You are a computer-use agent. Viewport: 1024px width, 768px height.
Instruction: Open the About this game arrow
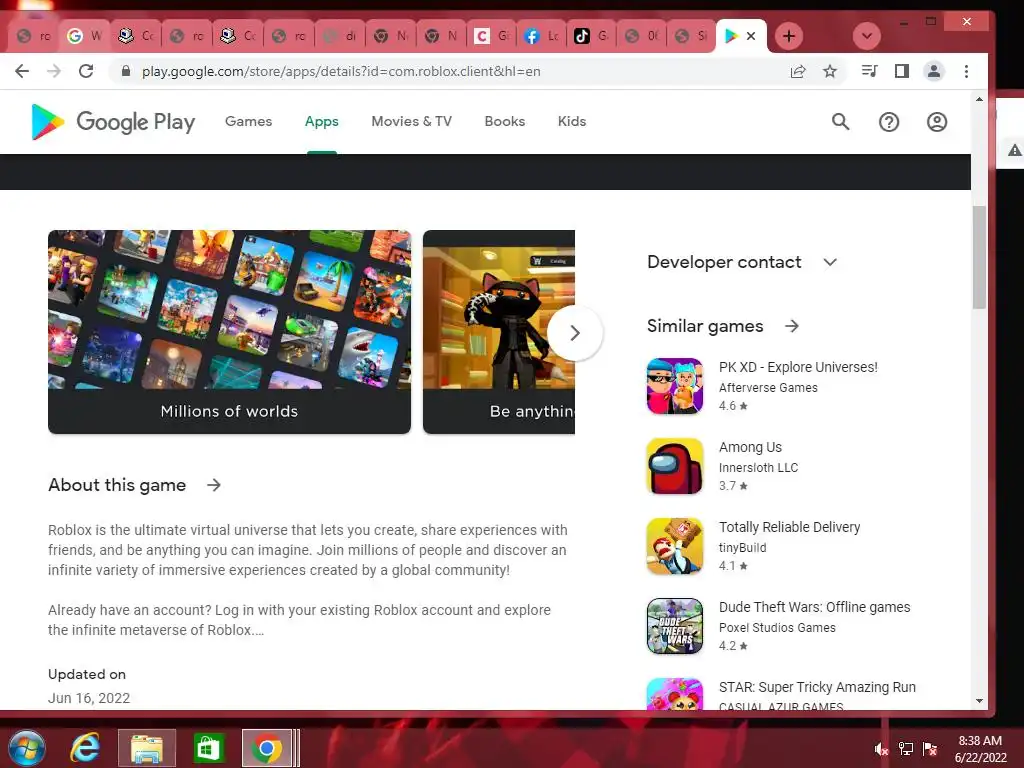(x=214, y=485)
